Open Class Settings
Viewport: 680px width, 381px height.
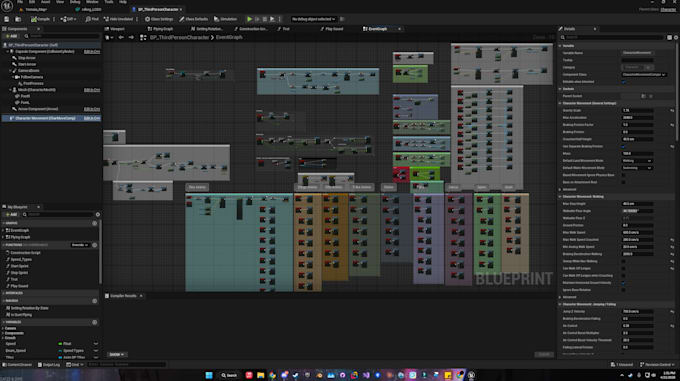[x=159, y=19]
